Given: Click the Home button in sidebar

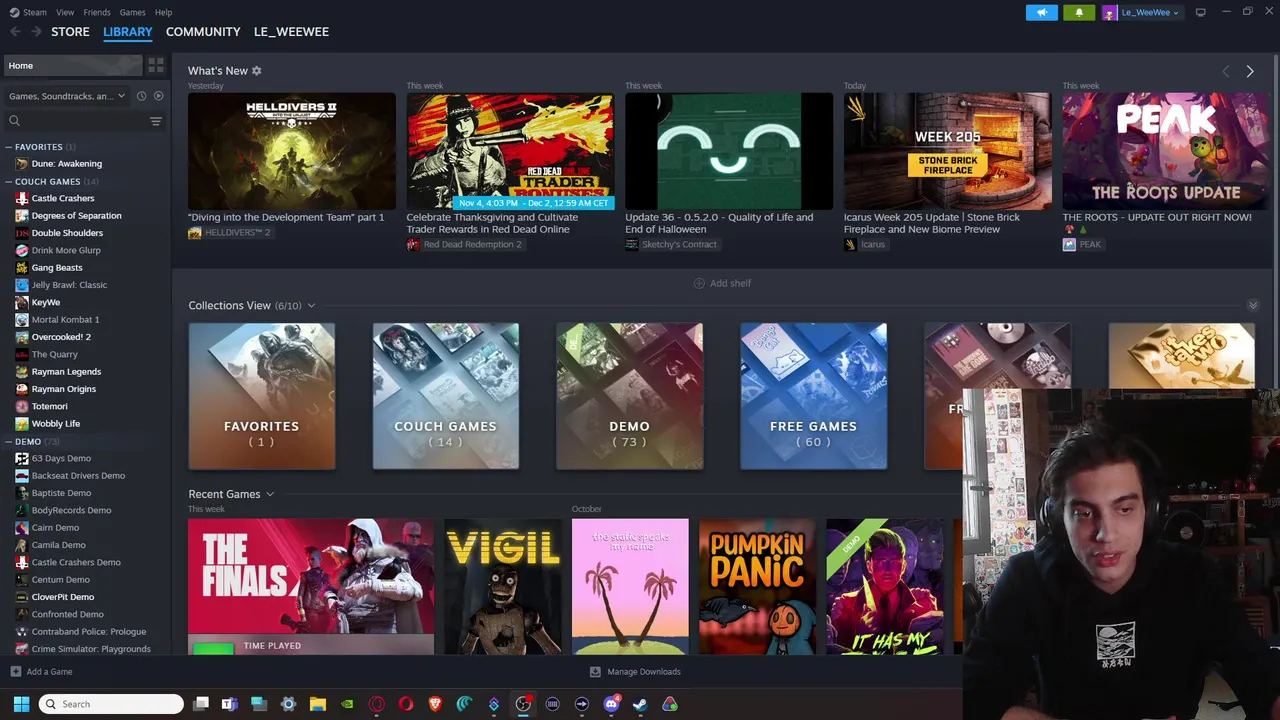Looking at the screenshot, I should [73, 65].
